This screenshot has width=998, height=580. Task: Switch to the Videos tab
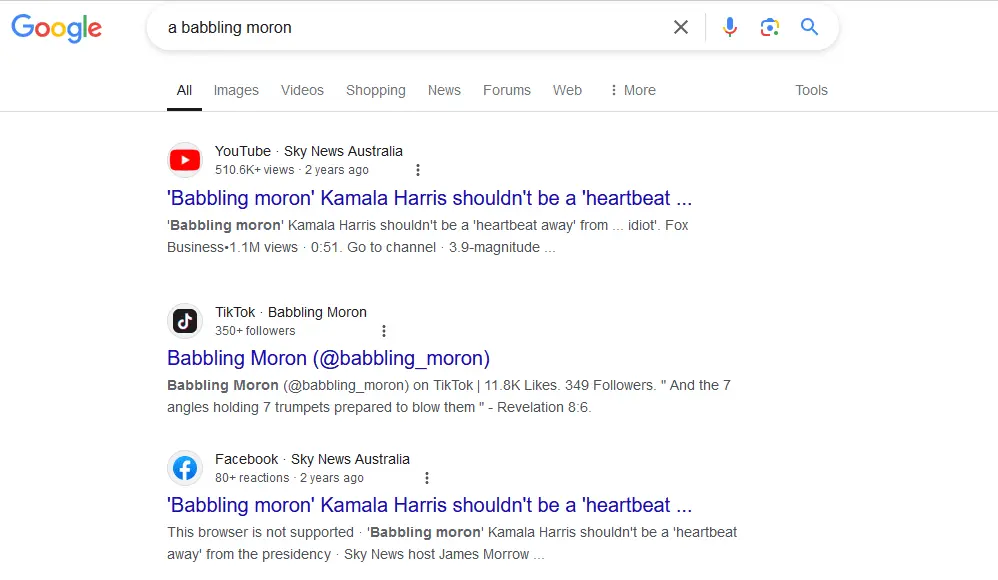(x=302, y=90)
